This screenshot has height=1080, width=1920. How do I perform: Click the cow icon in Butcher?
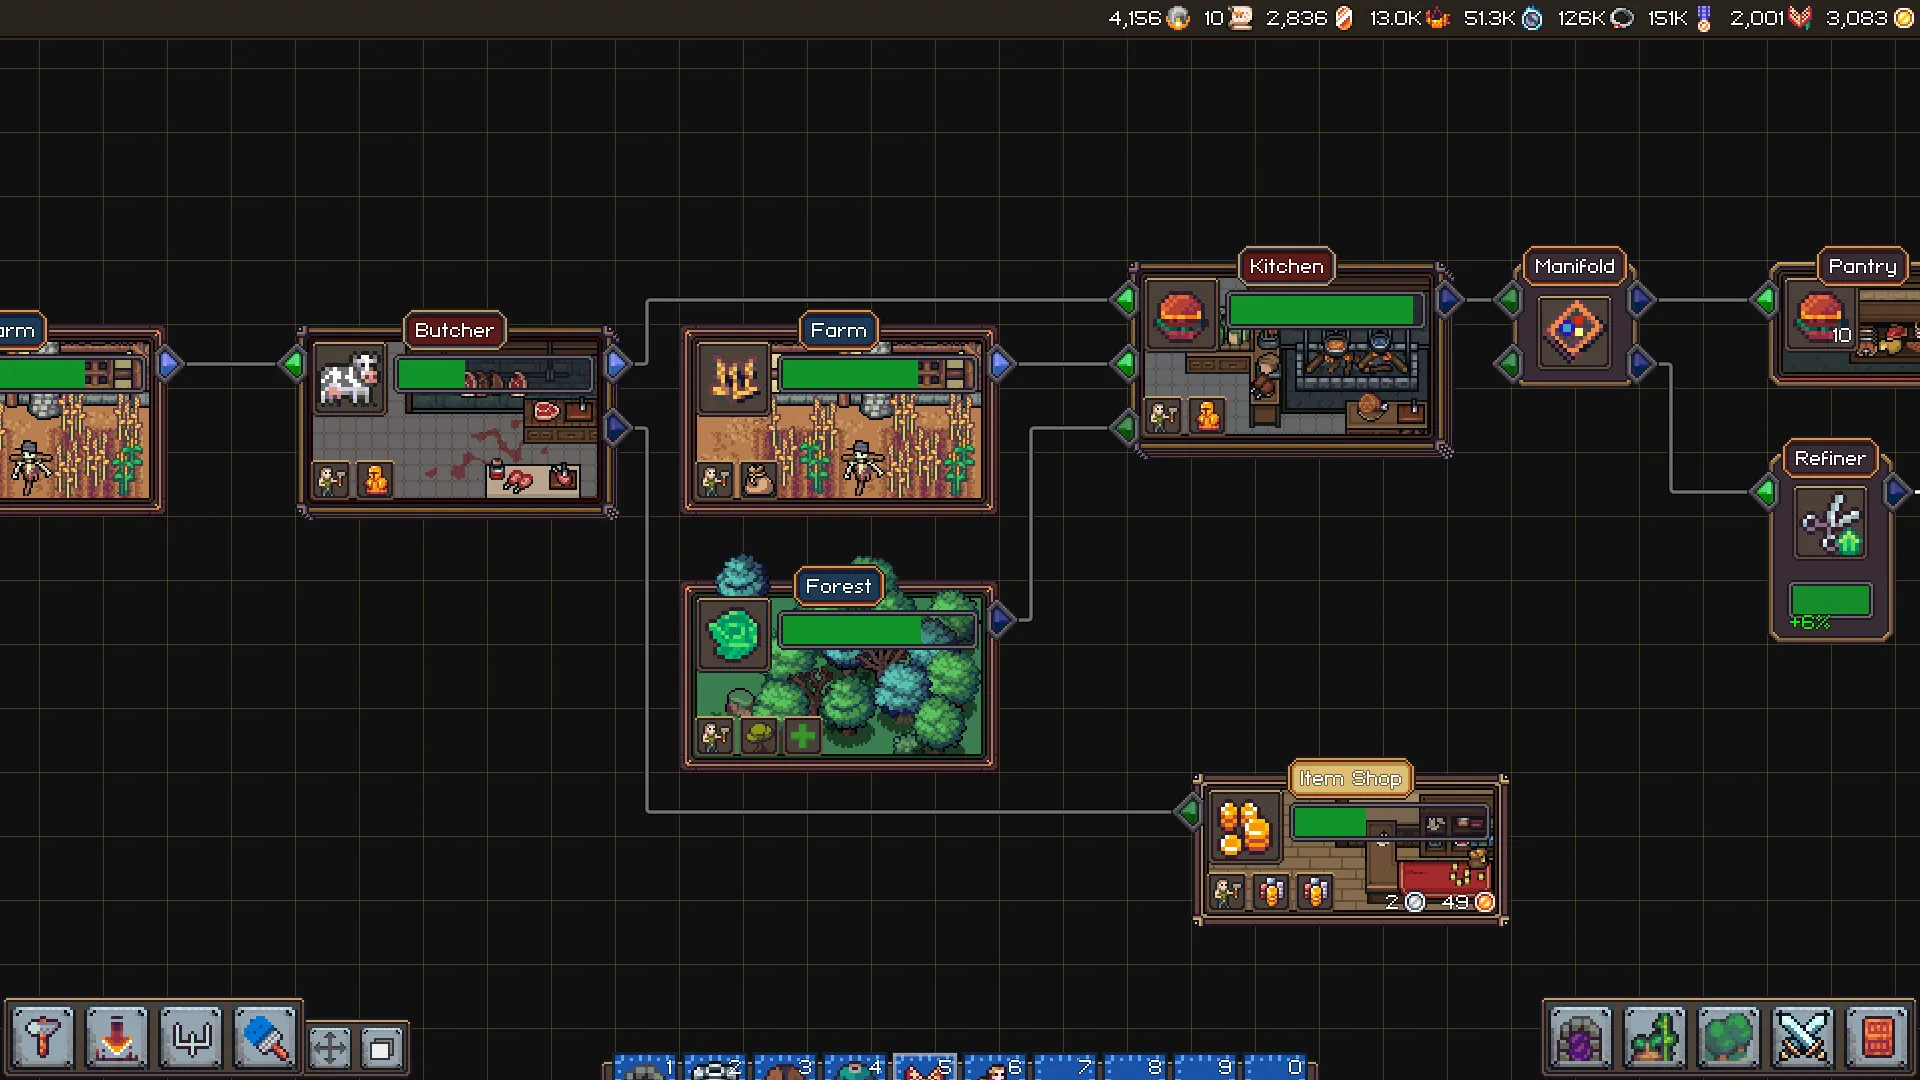tap(349, 378)
